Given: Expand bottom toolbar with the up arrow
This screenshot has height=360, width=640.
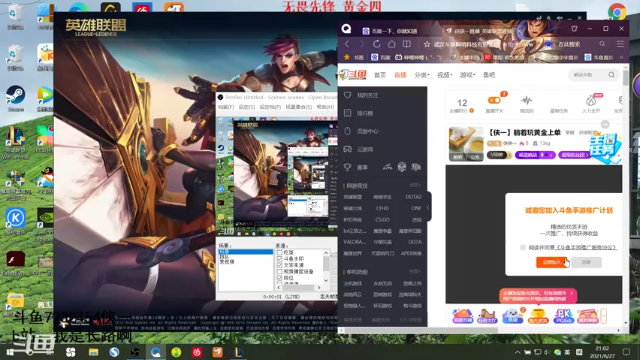Looking at the screenshot, I should [x=604, y=316].
